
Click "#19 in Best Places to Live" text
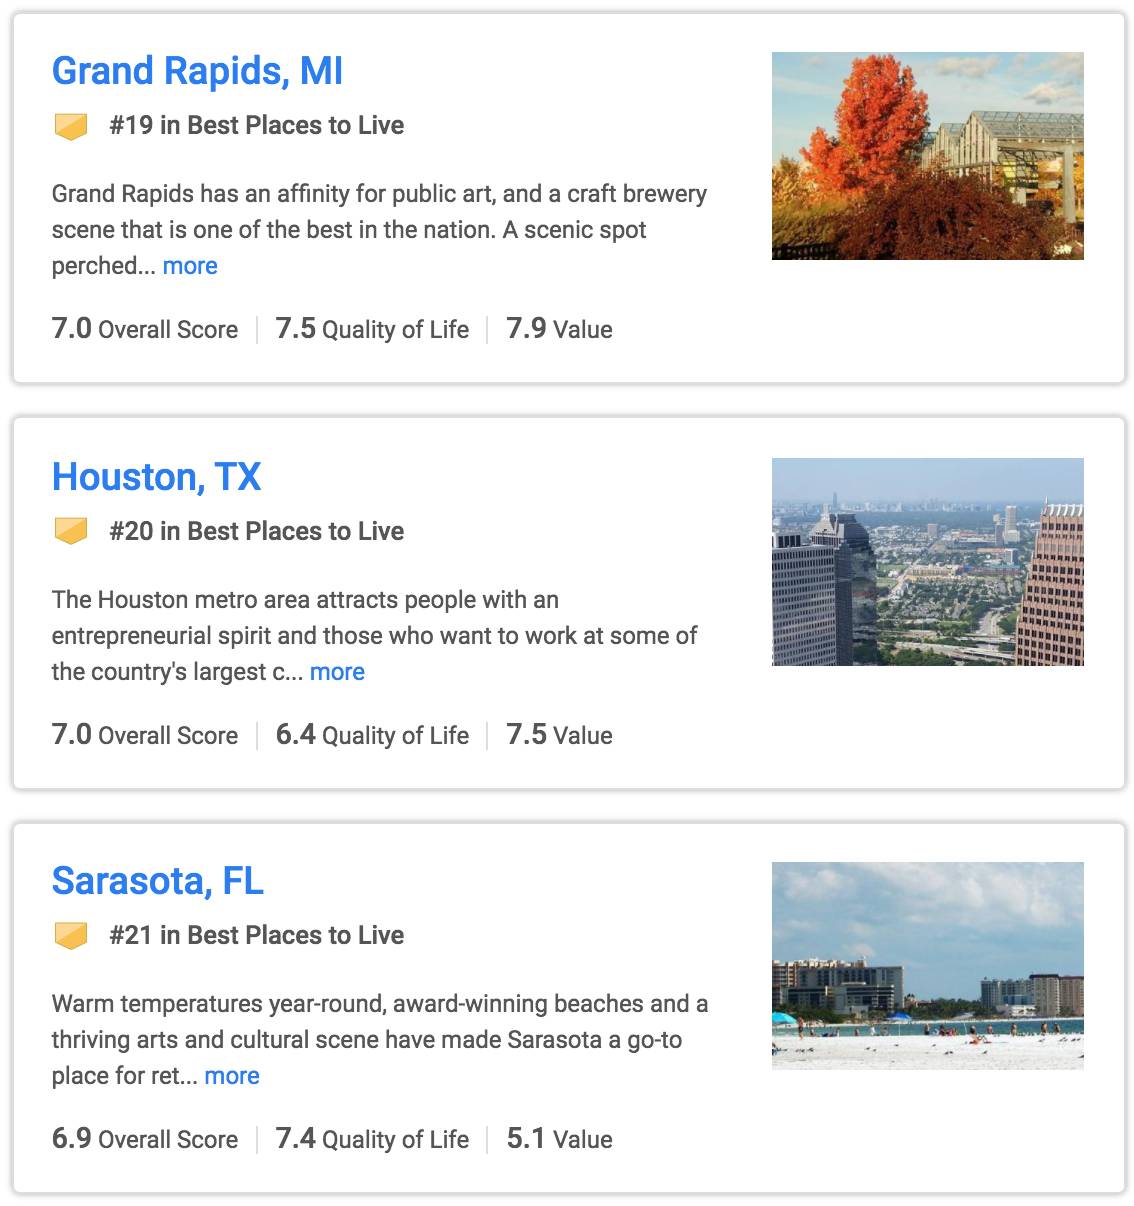click(x=256, y=126)
